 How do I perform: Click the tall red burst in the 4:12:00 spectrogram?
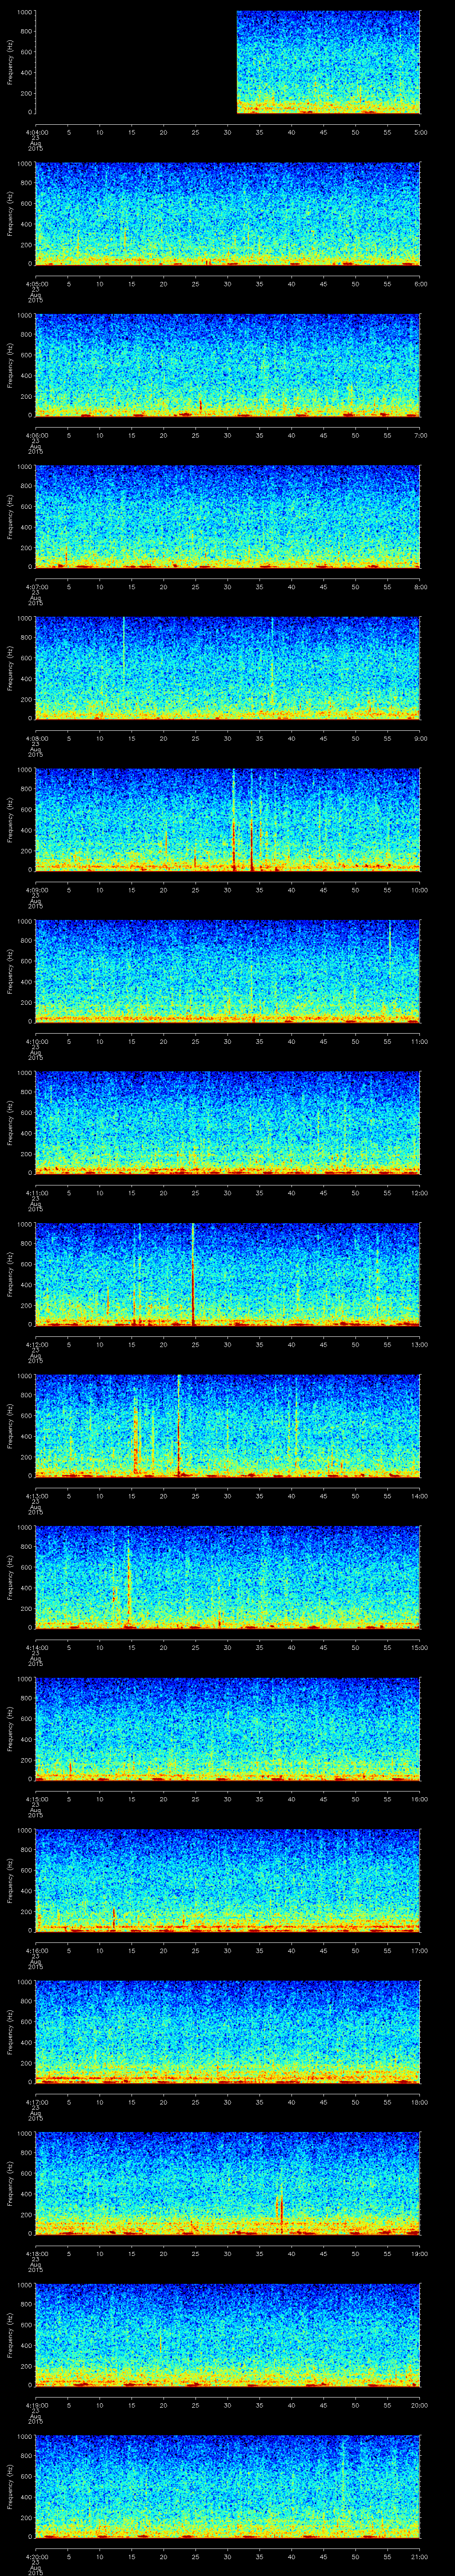193,1275
